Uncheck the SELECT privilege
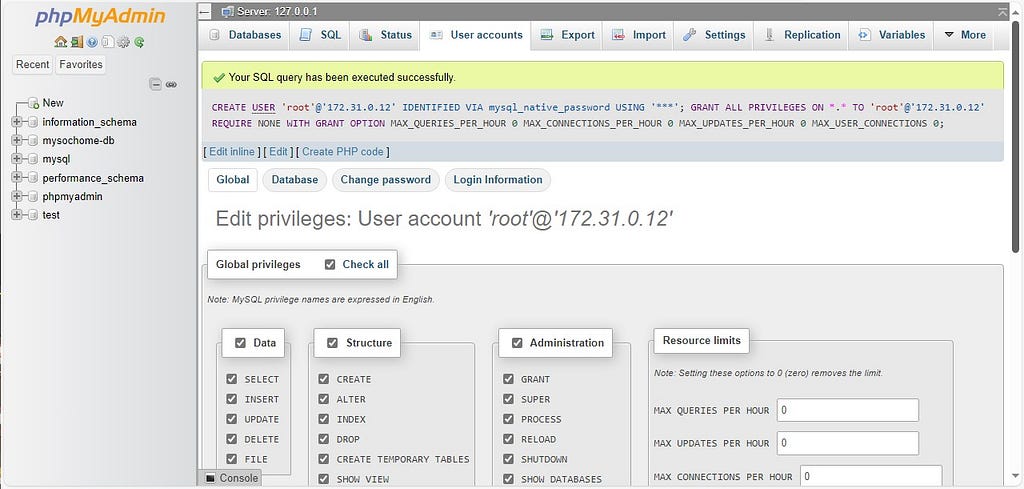This screenshot has height=489, width=1024. (232, 379)
